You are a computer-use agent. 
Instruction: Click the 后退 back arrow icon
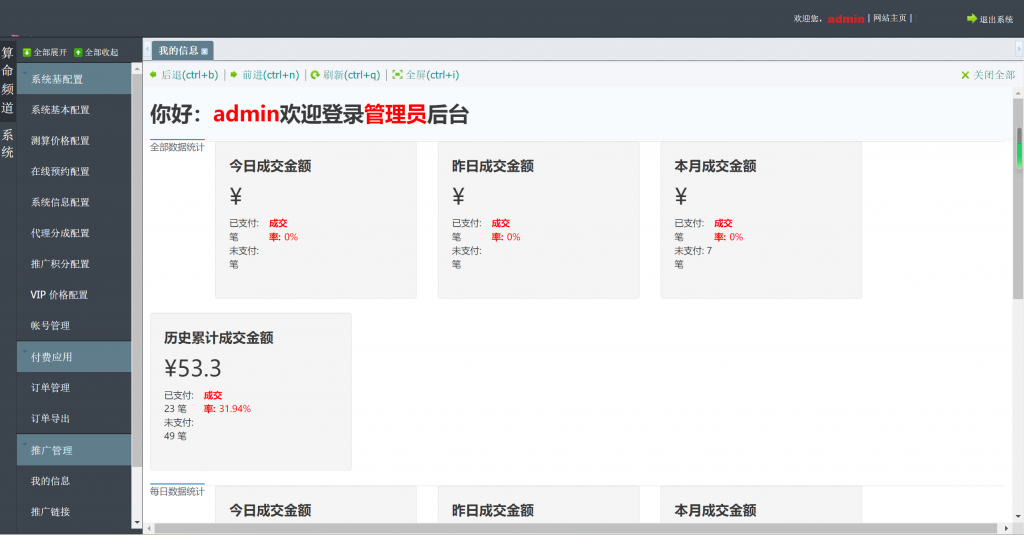pyautogui.click(x=153, y=75)
